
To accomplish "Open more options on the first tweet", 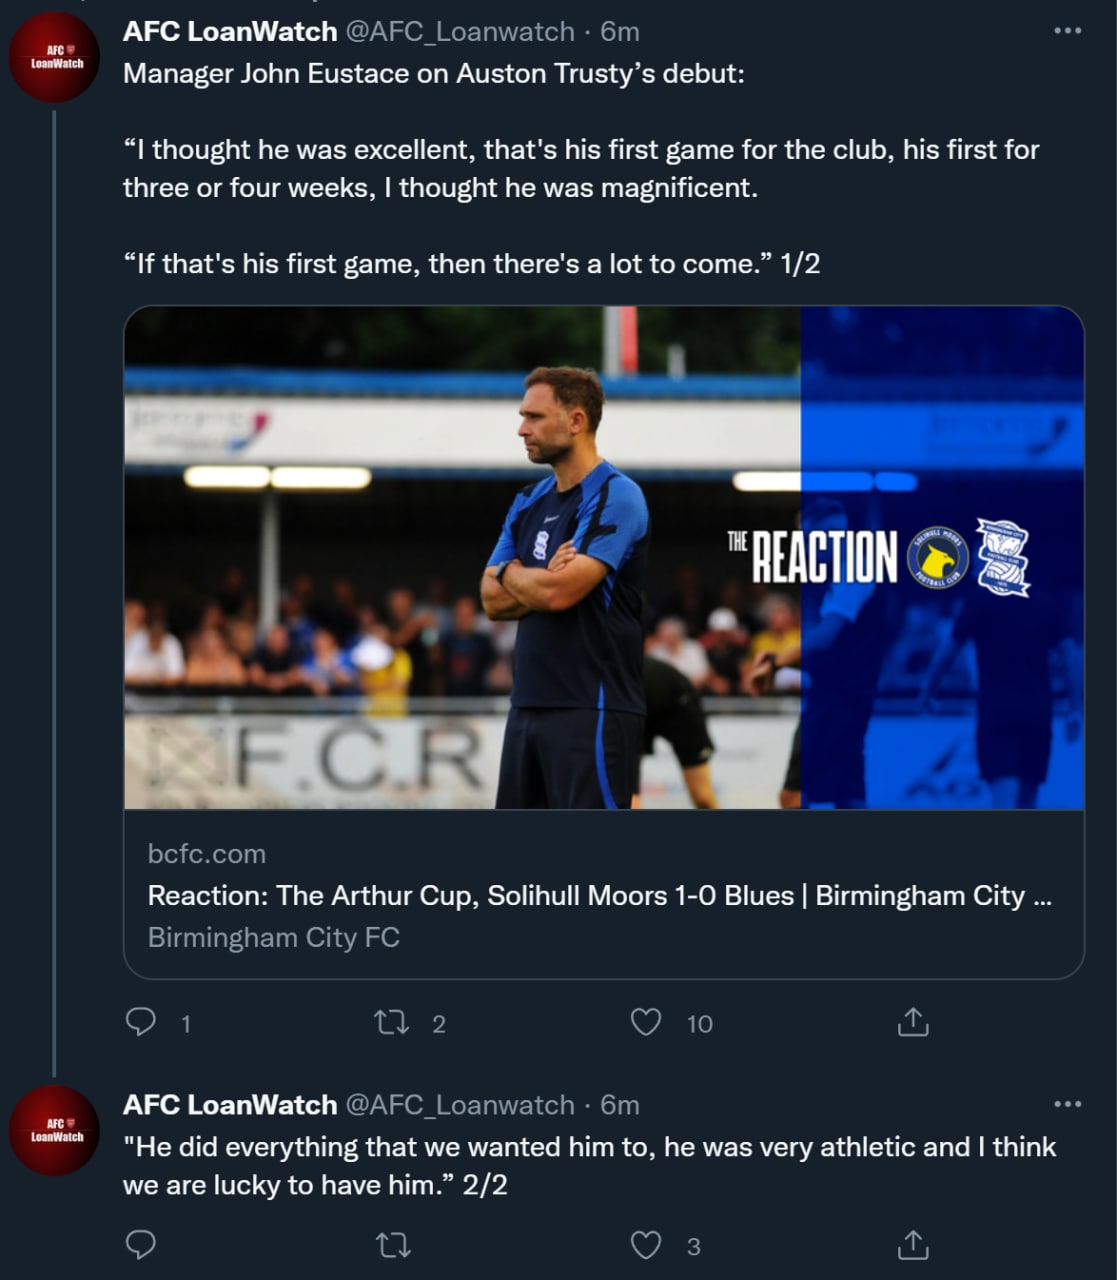I will (x=1067, y=31).
